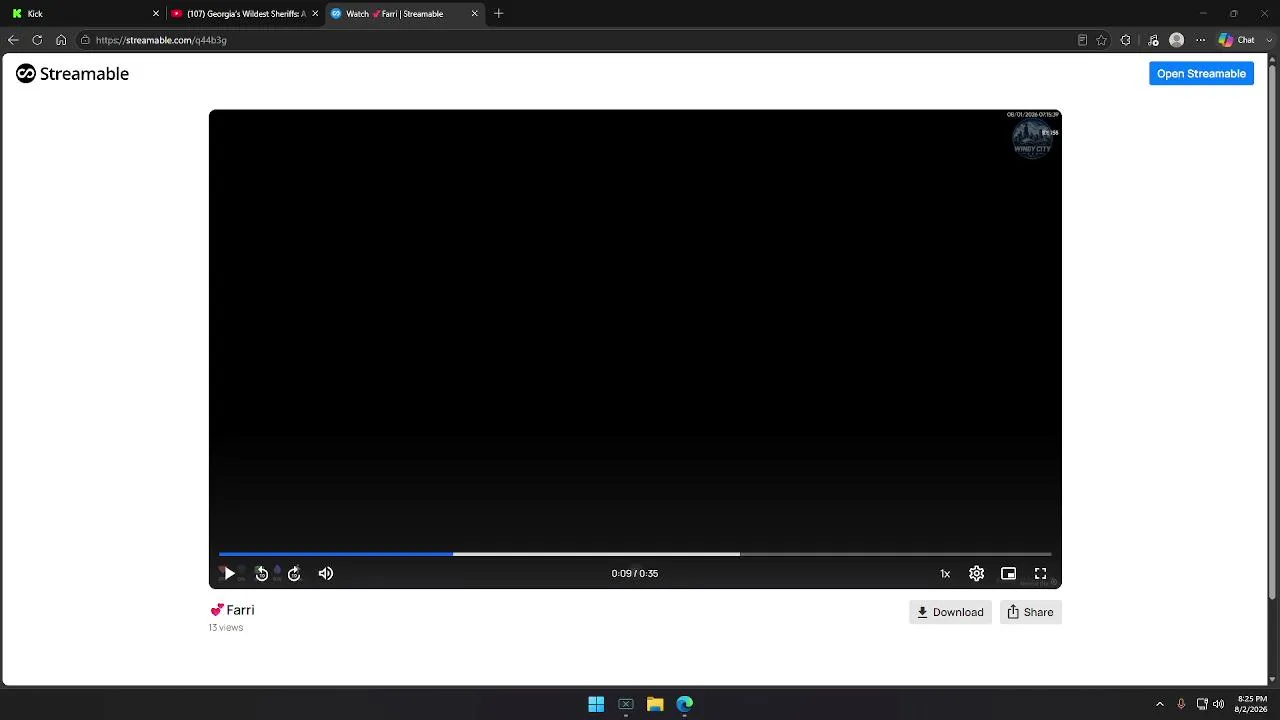Screen dimensions: 1280x720
Task: Switch to Georgia's Wildest Sheriffs tab
Action: [243, 13]
